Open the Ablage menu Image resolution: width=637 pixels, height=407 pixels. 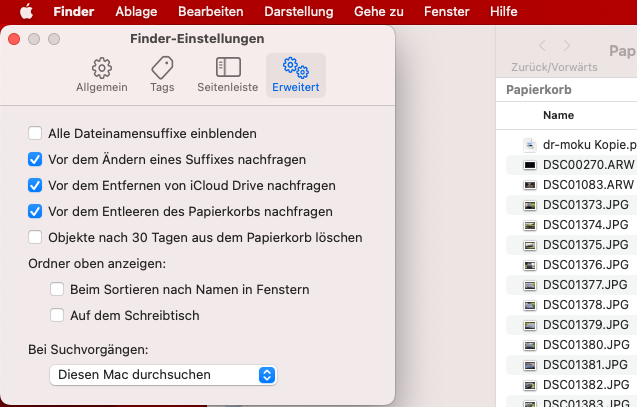136,11
